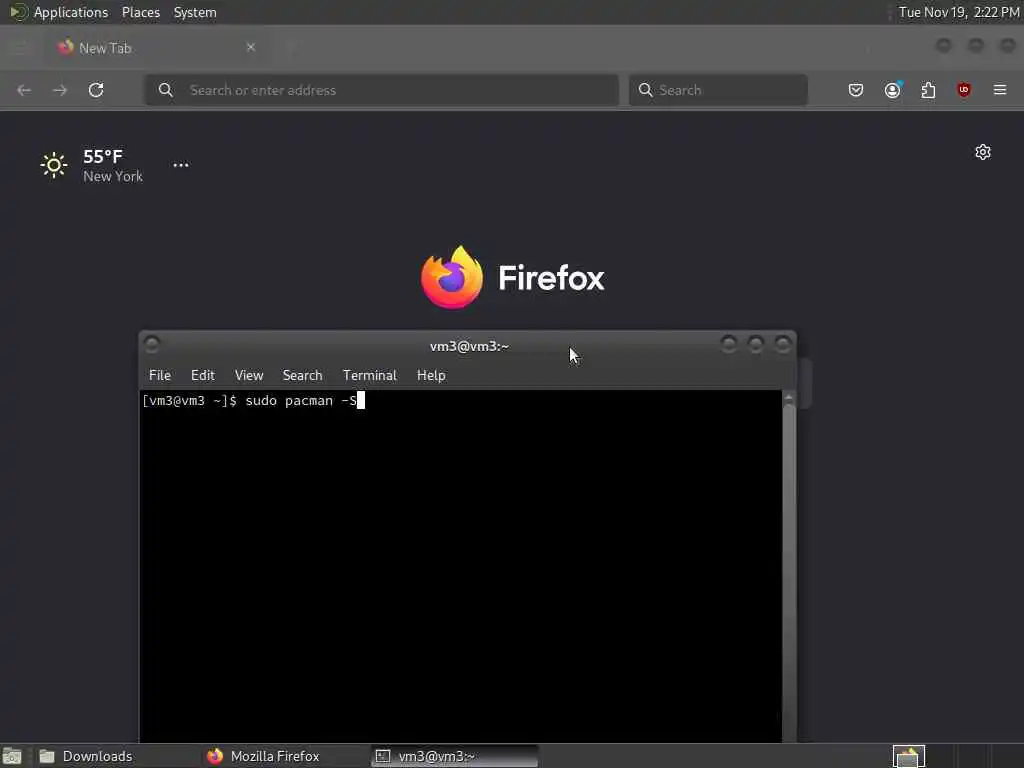
Task: Open weather widget options ellipsis
Action: click(x=181, y=165)
